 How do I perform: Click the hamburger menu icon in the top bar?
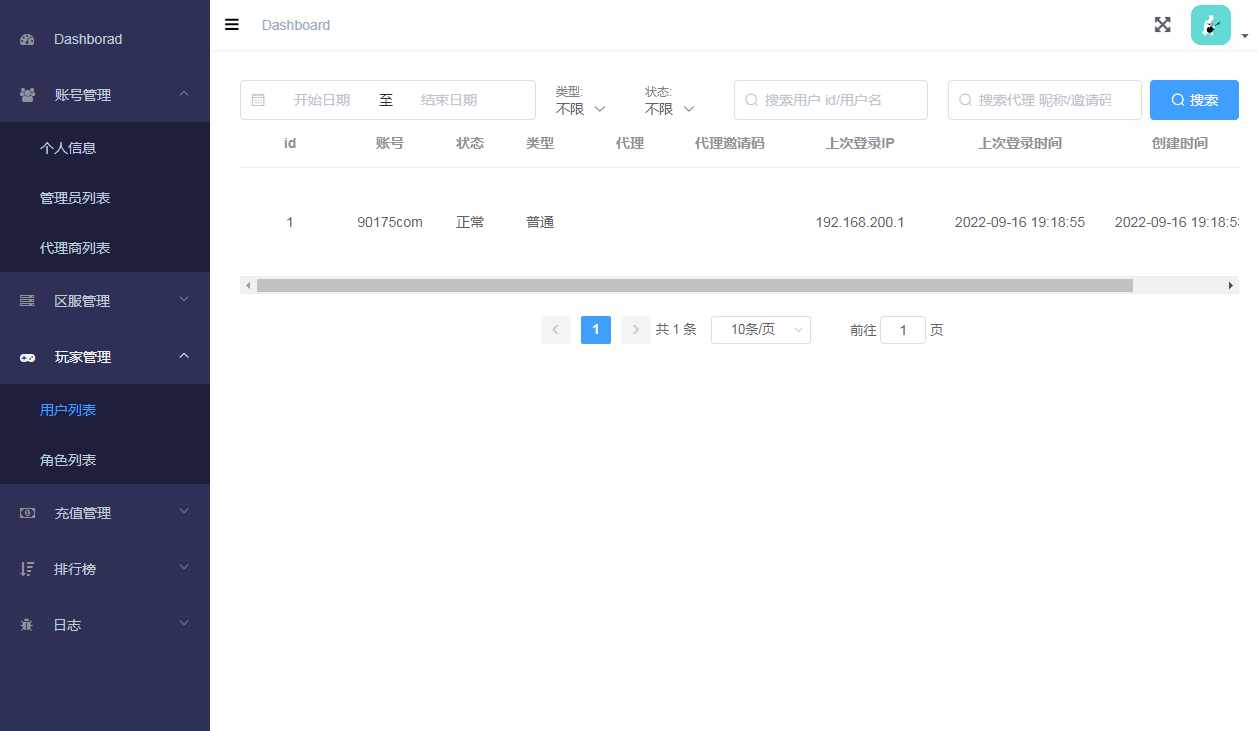[231, 24]
